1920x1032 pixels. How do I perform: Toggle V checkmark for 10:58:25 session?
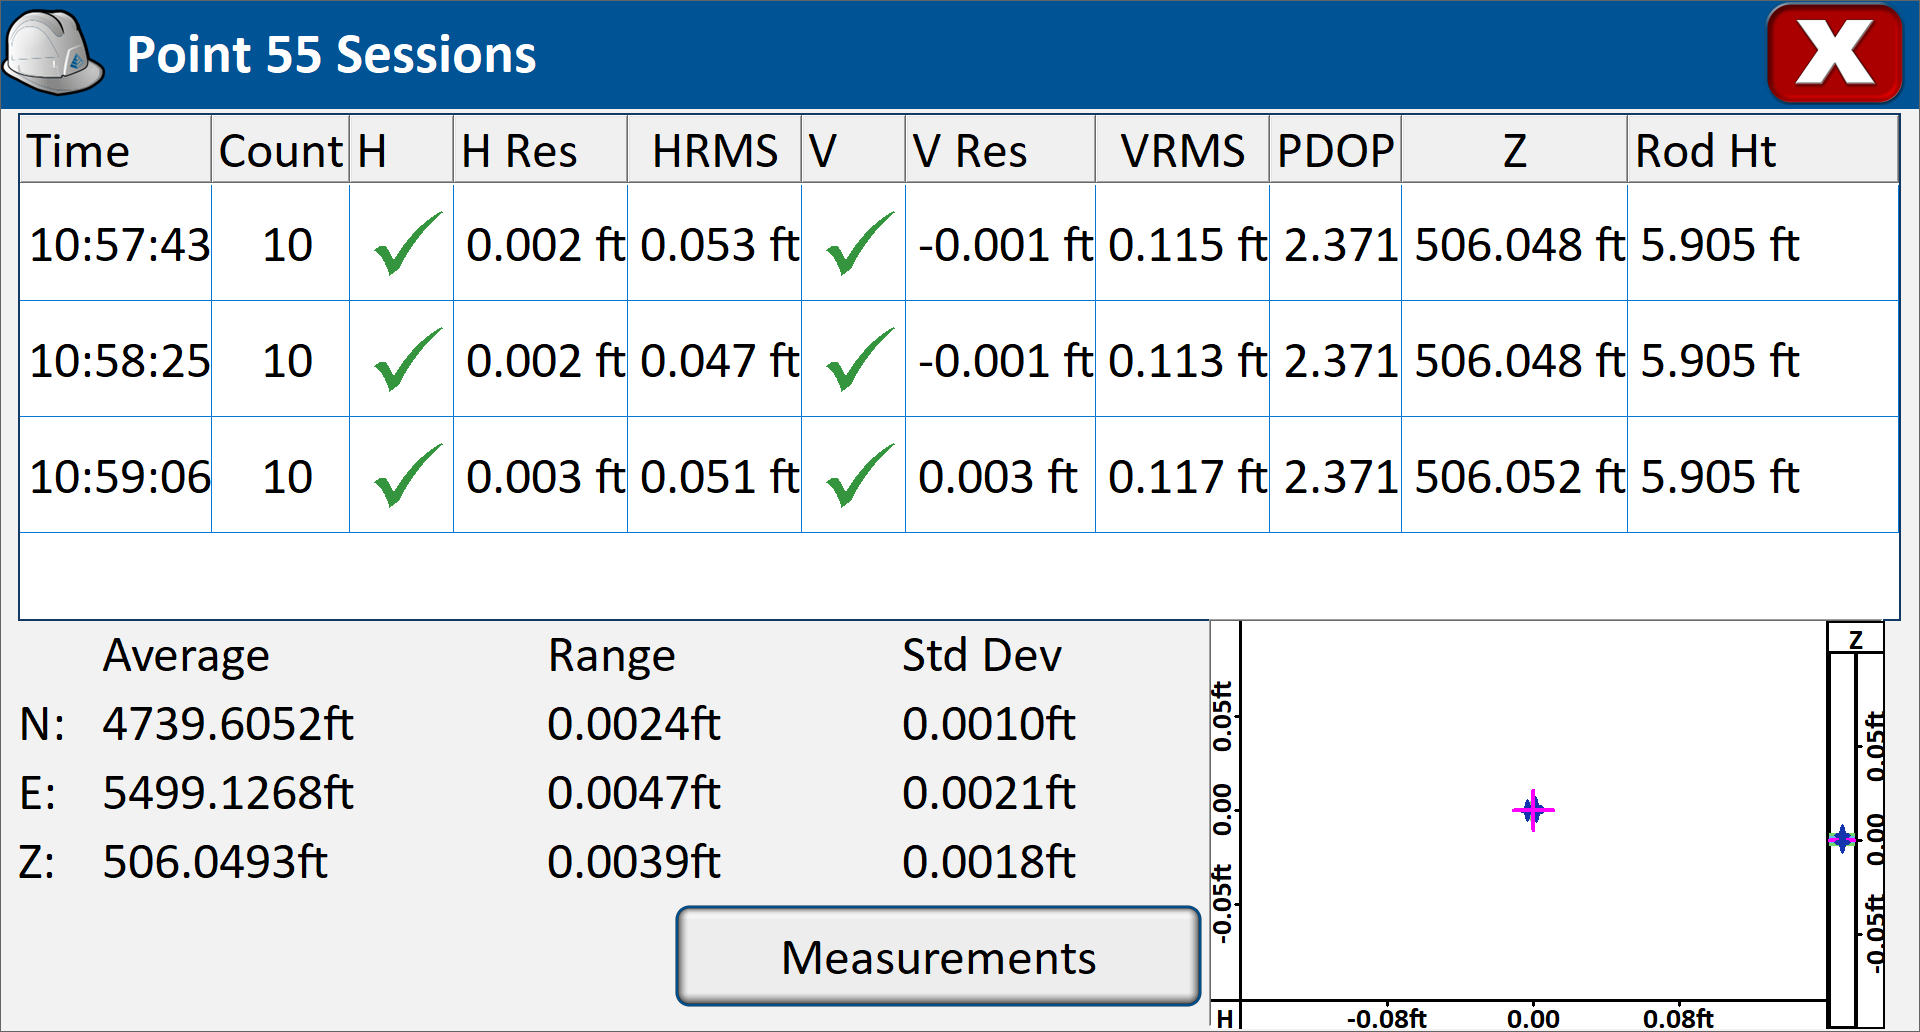tap(860, 359)
